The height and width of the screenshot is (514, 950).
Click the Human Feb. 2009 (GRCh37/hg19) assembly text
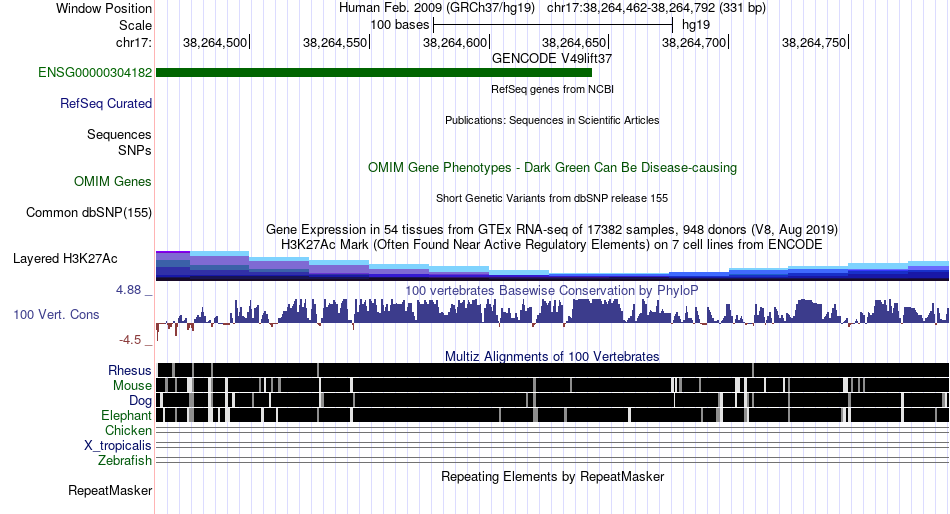(437, 8)
